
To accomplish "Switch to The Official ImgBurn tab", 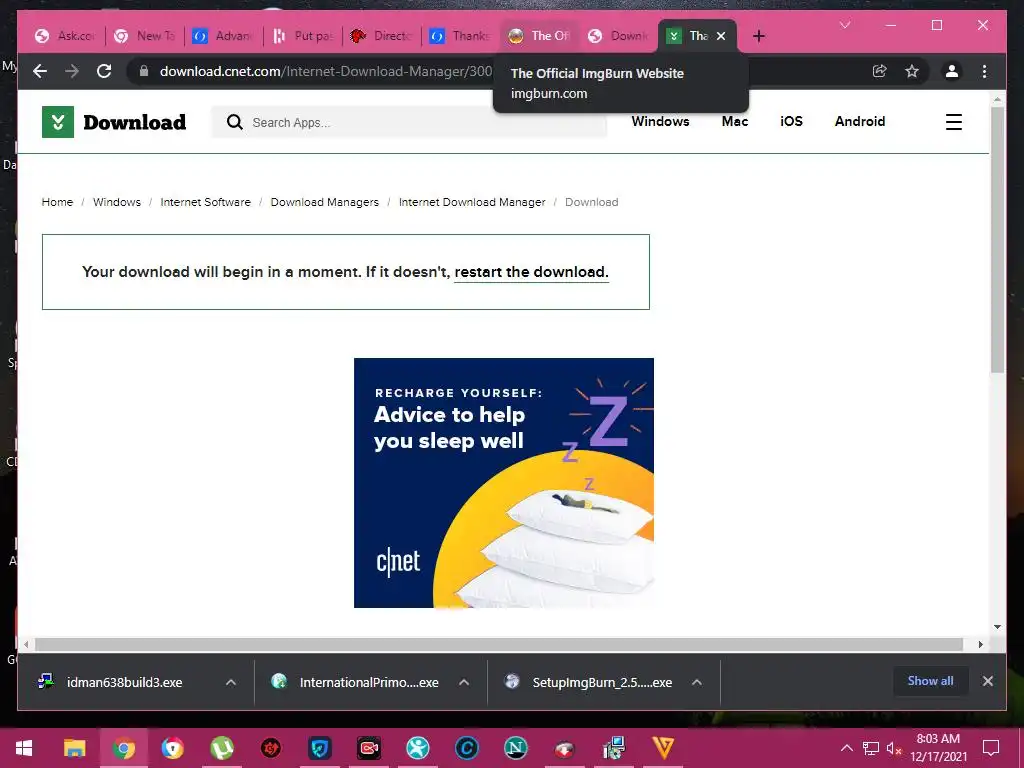I will (x=540, y=36).
